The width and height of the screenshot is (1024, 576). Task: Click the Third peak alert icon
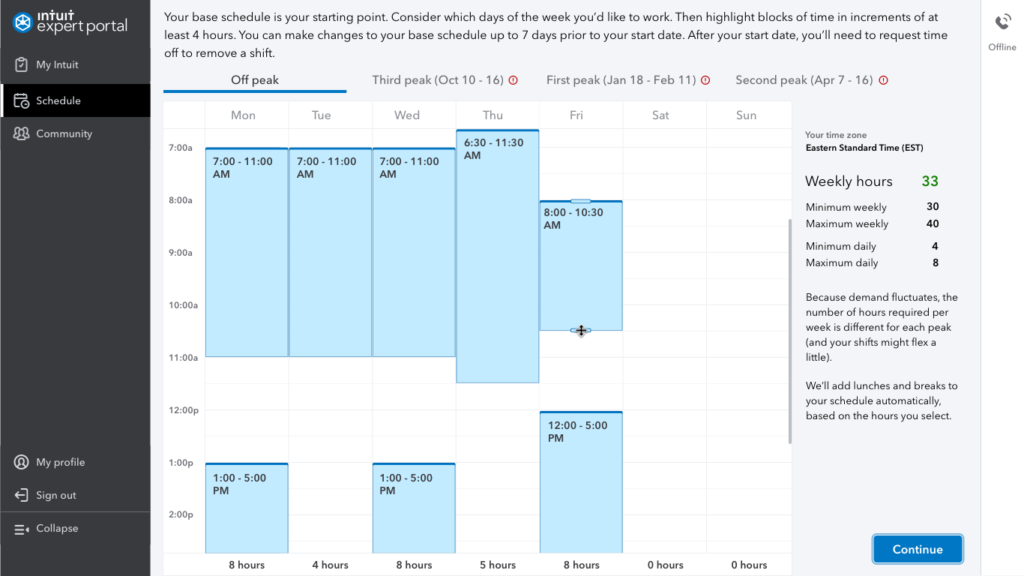514,80
